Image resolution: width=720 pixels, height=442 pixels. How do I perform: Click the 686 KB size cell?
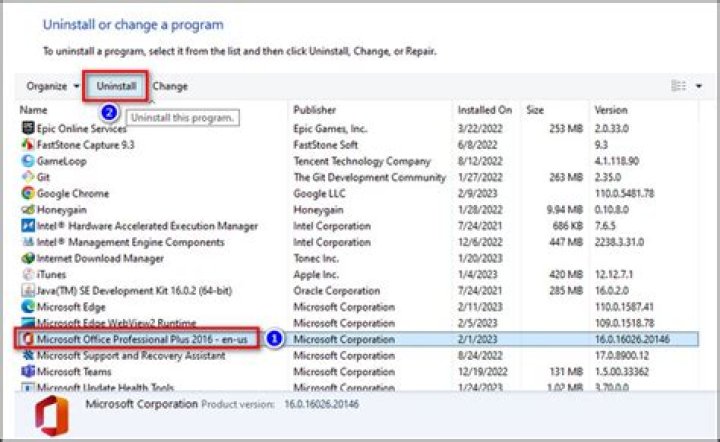point(568,226)
